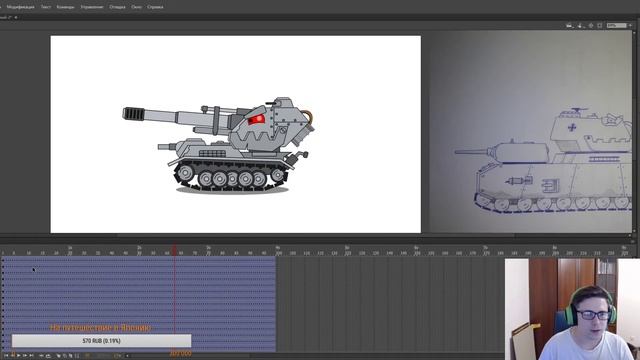640x360 pixels.
Task: Toggle the Onion Skin Outlines icon
Action: [x=64, y=356]
